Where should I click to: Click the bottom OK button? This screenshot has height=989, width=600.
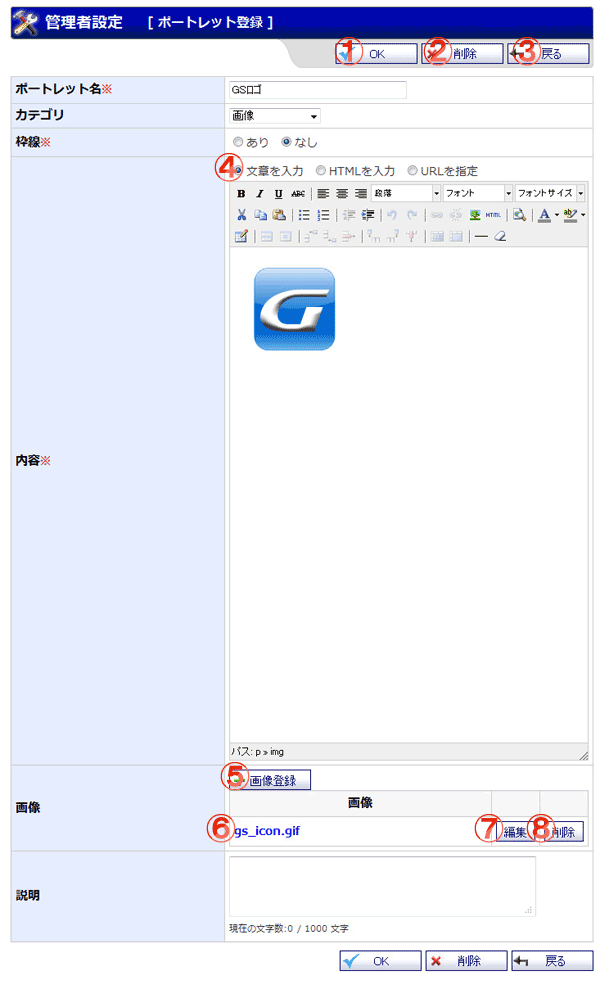coord(380,961)
